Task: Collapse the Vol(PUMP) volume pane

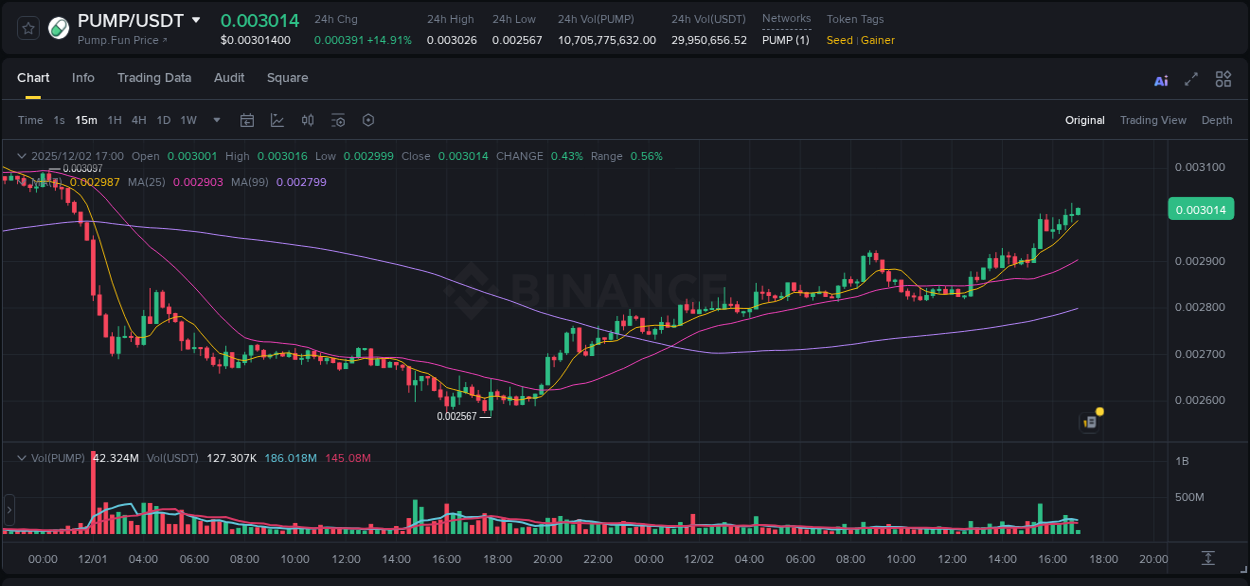Action: [20, 457]
